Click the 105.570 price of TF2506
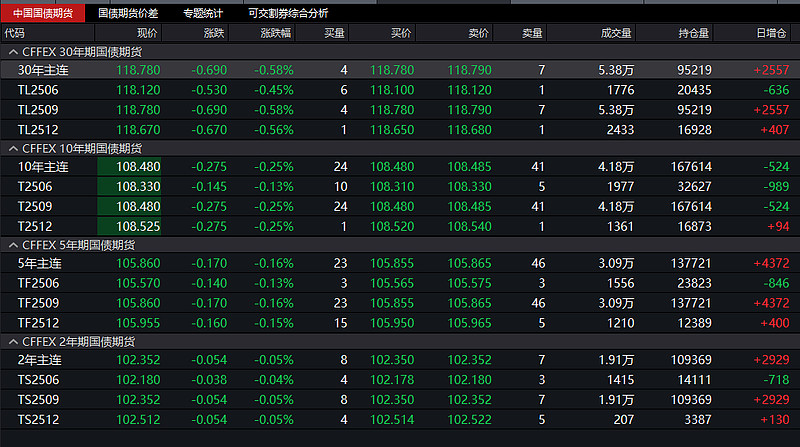Viewport: 800px width, 447px height. [138, 283]
